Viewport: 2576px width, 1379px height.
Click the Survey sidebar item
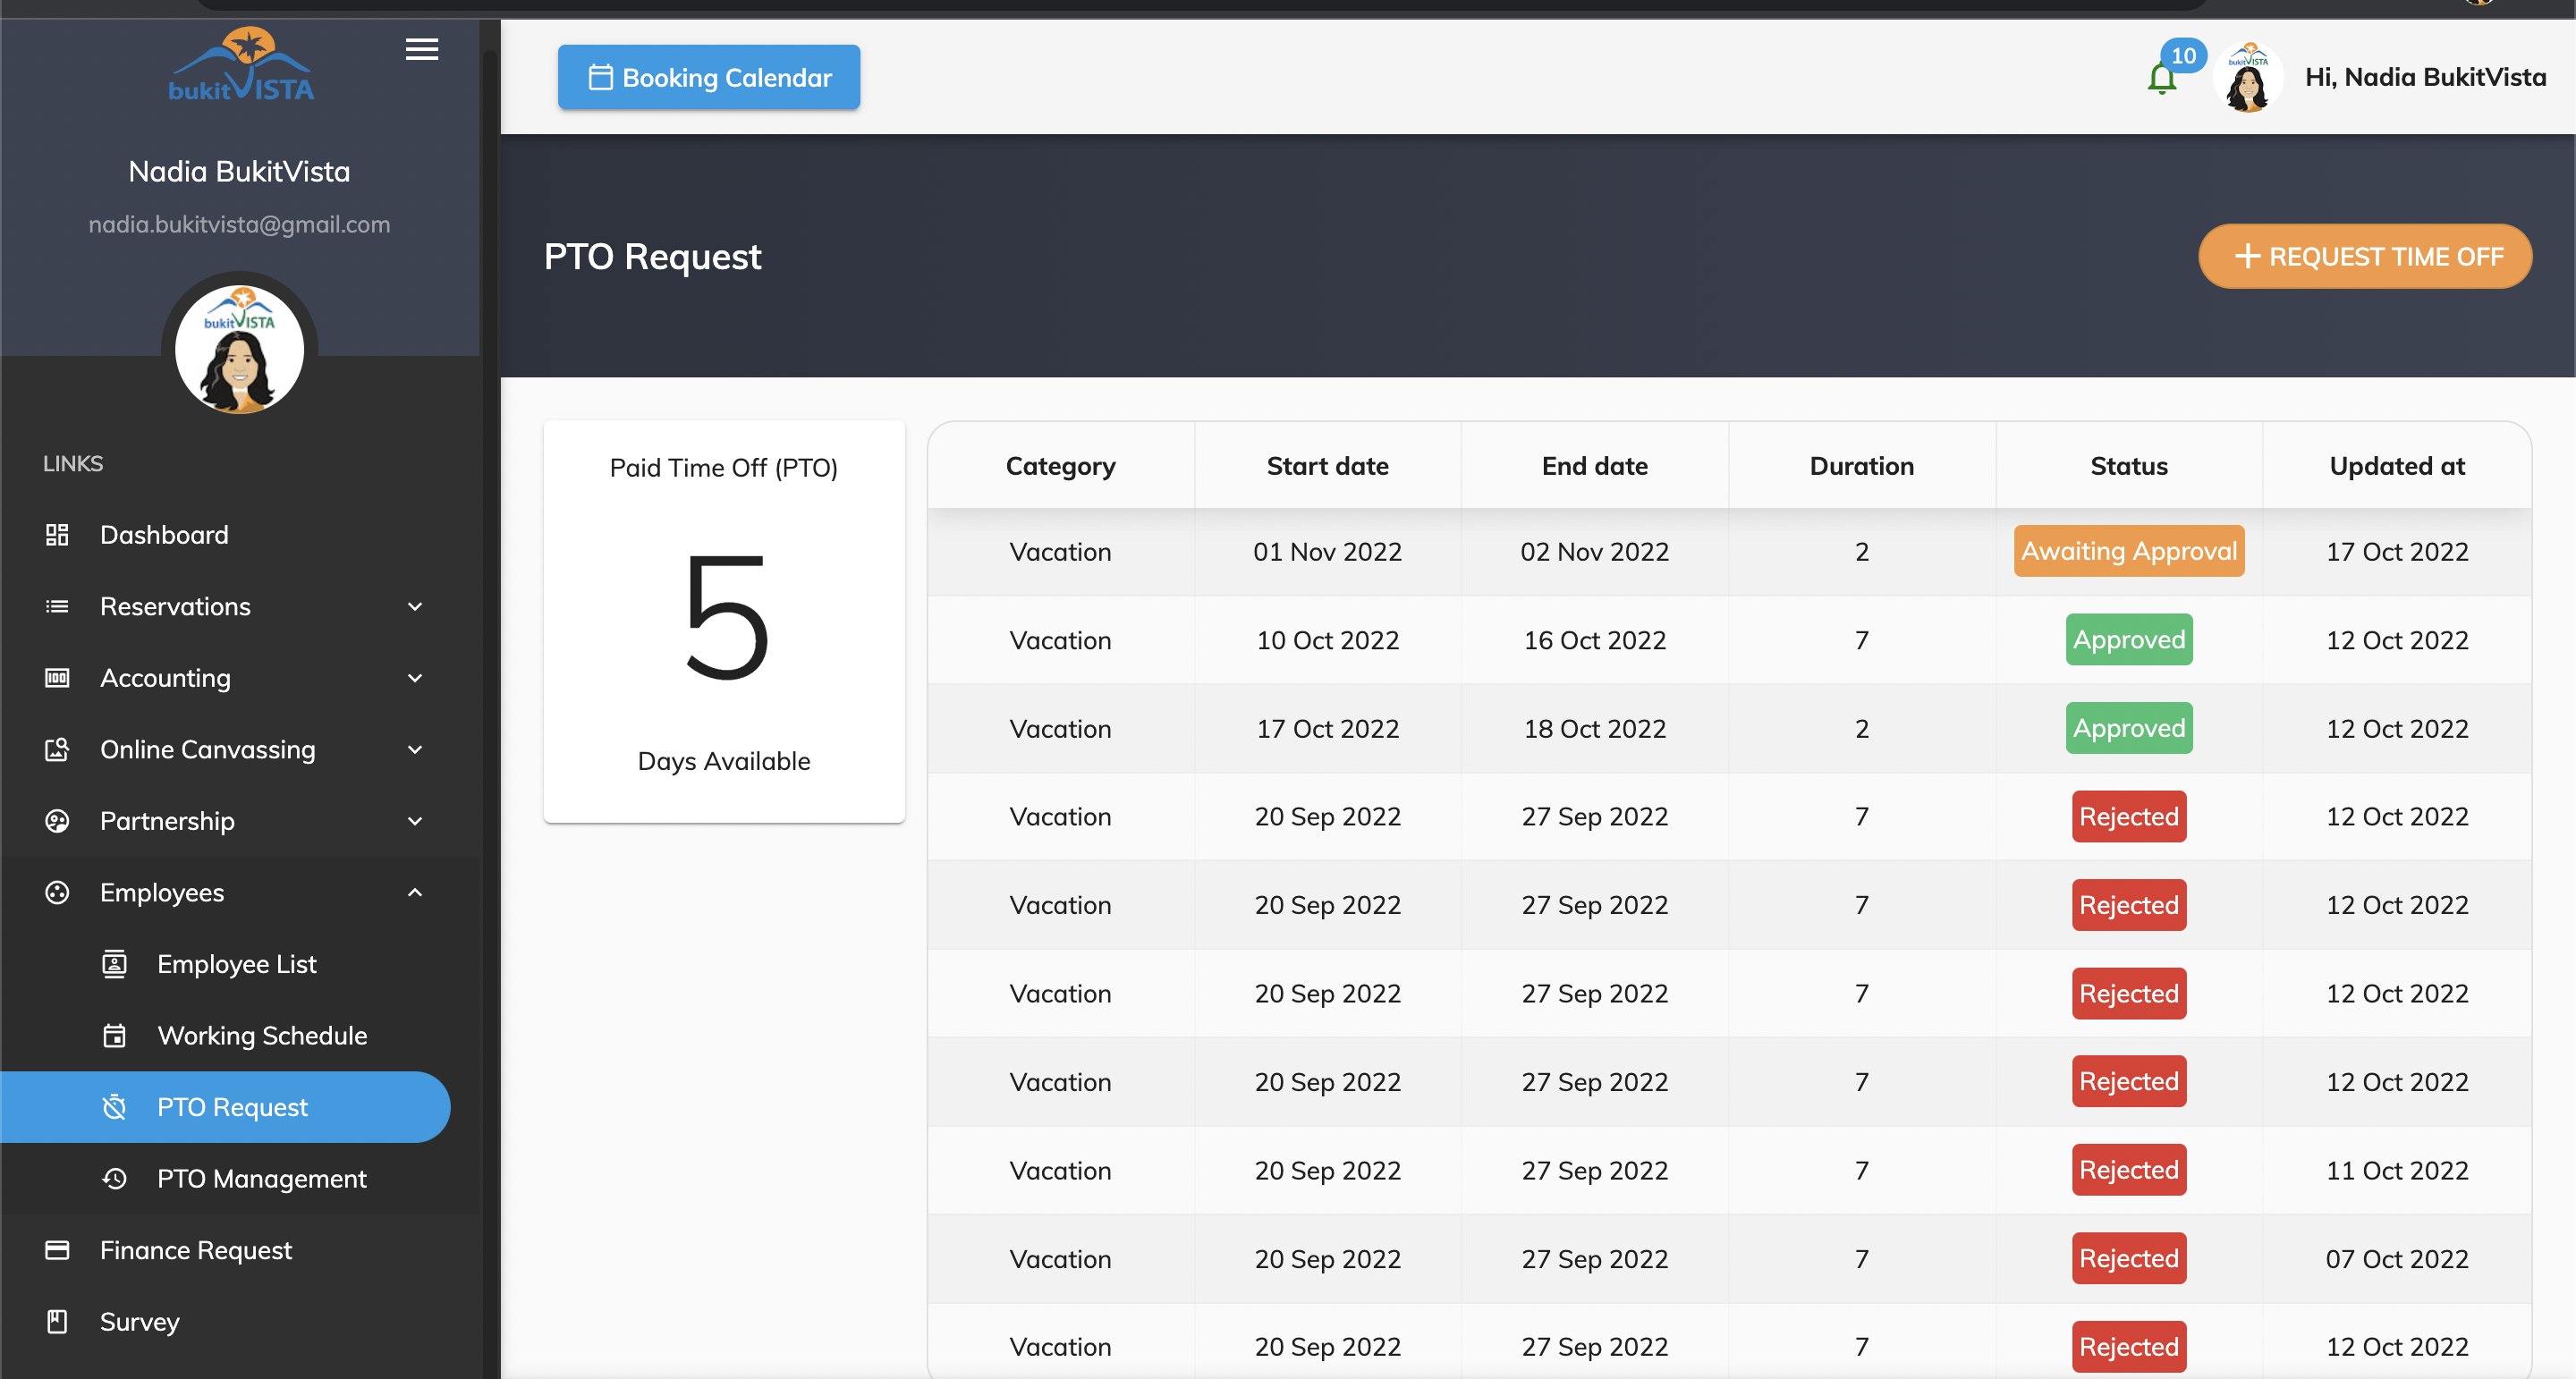point(140,1321)
